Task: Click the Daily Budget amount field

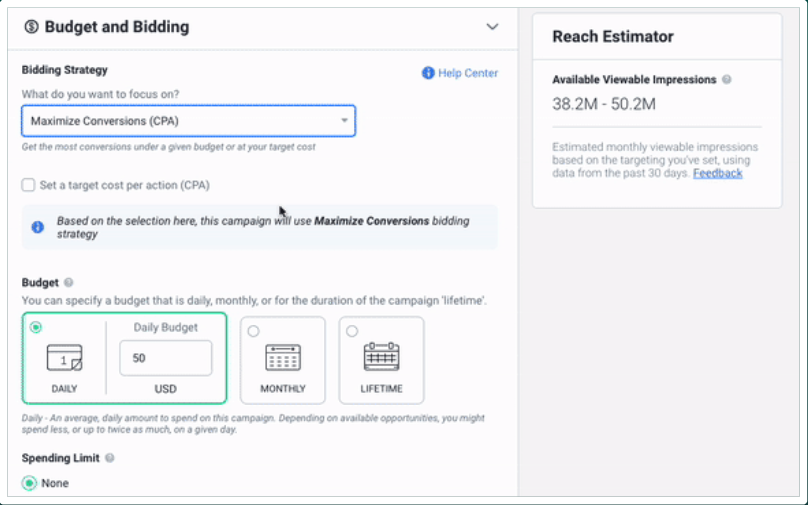Action: point(165,358)
